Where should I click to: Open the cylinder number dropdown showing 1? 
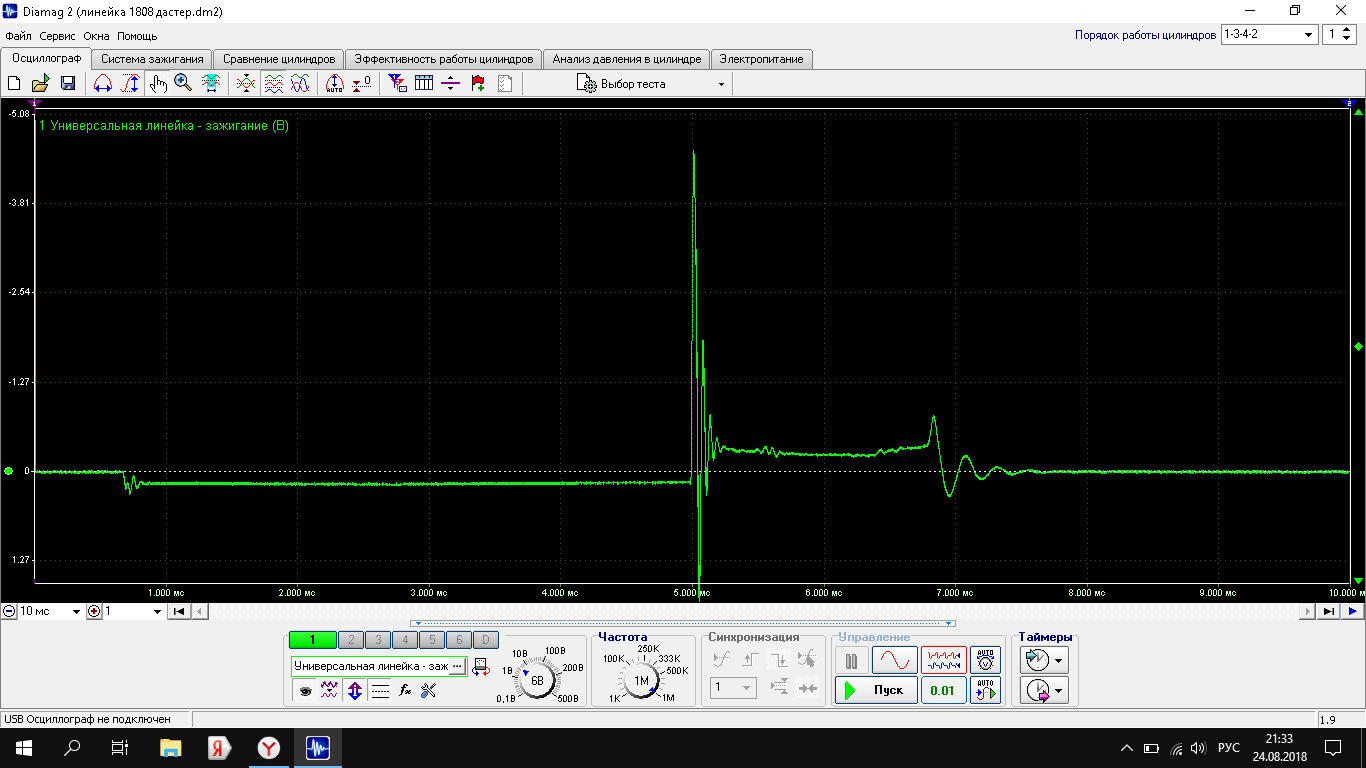[x=1339, y=35]
